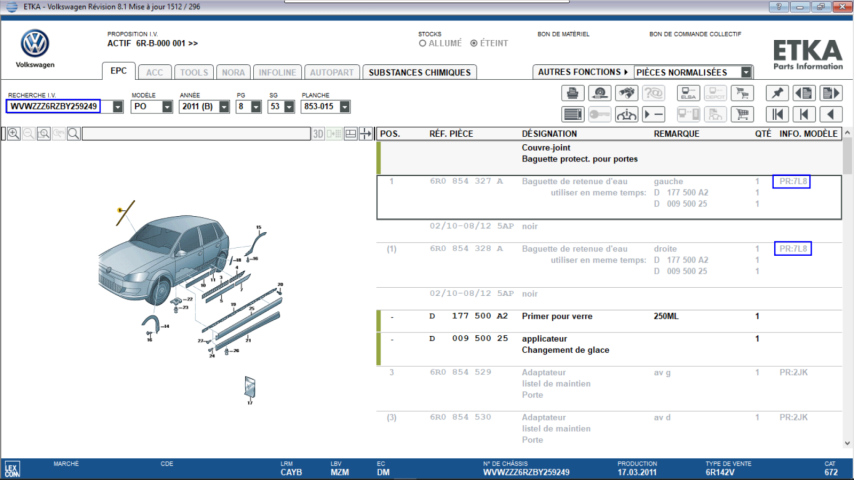Switch to the ACC tab
The height and width of the screenshot is (480, 854).
(x=154, y=72)
